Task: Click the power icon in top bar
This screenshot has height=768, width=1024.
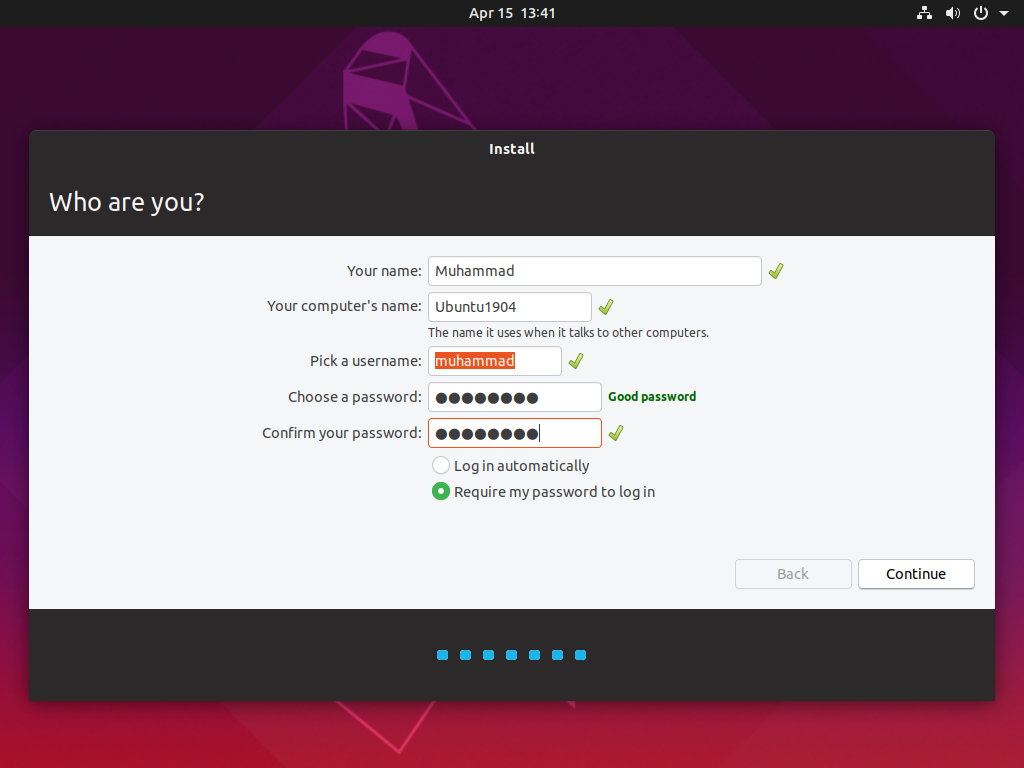Action: tap(981, 13)
